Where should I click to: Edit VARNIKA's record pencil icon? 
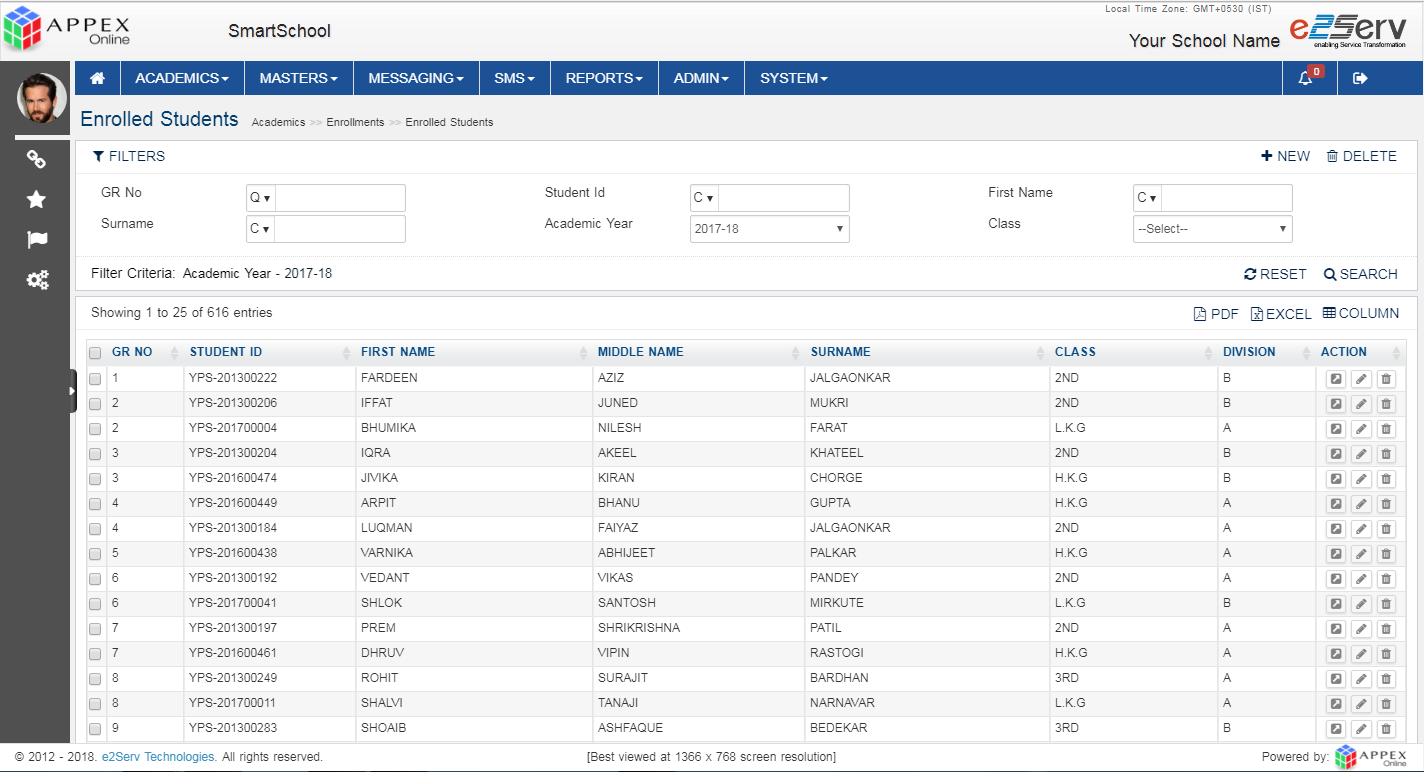click(x=1361, y=554)
